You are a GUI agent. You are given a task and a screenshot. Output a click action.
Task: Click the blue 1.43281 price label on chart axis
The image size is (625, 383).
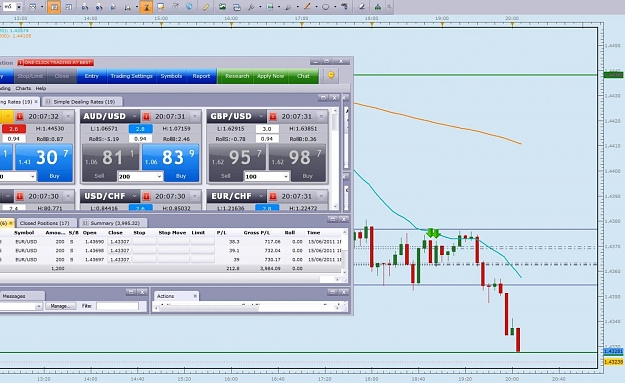point(613,351)
